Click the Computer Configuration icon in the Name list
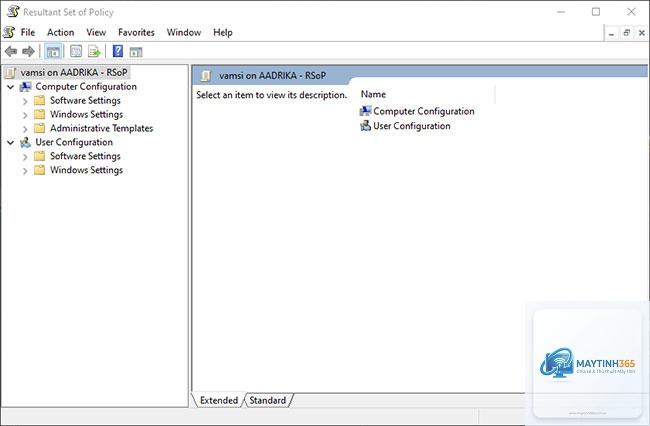Screen dimensions: 650x426 click(x=365, y=111)
